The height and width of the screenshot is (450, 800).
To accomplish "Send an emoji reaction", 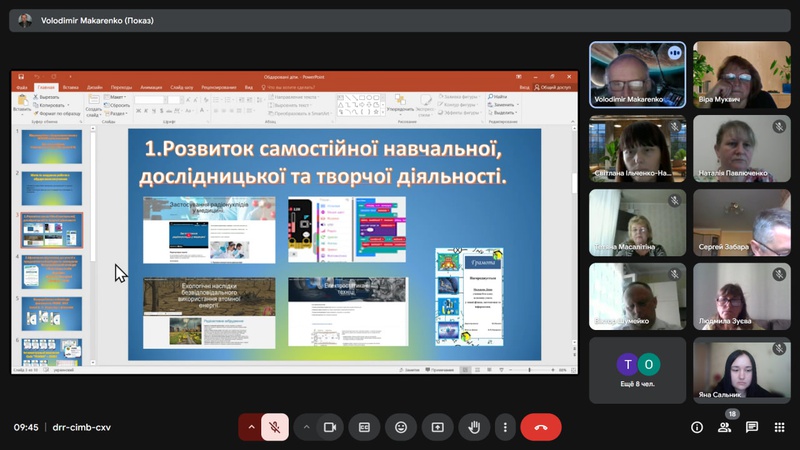I will [x=401, y=427].
